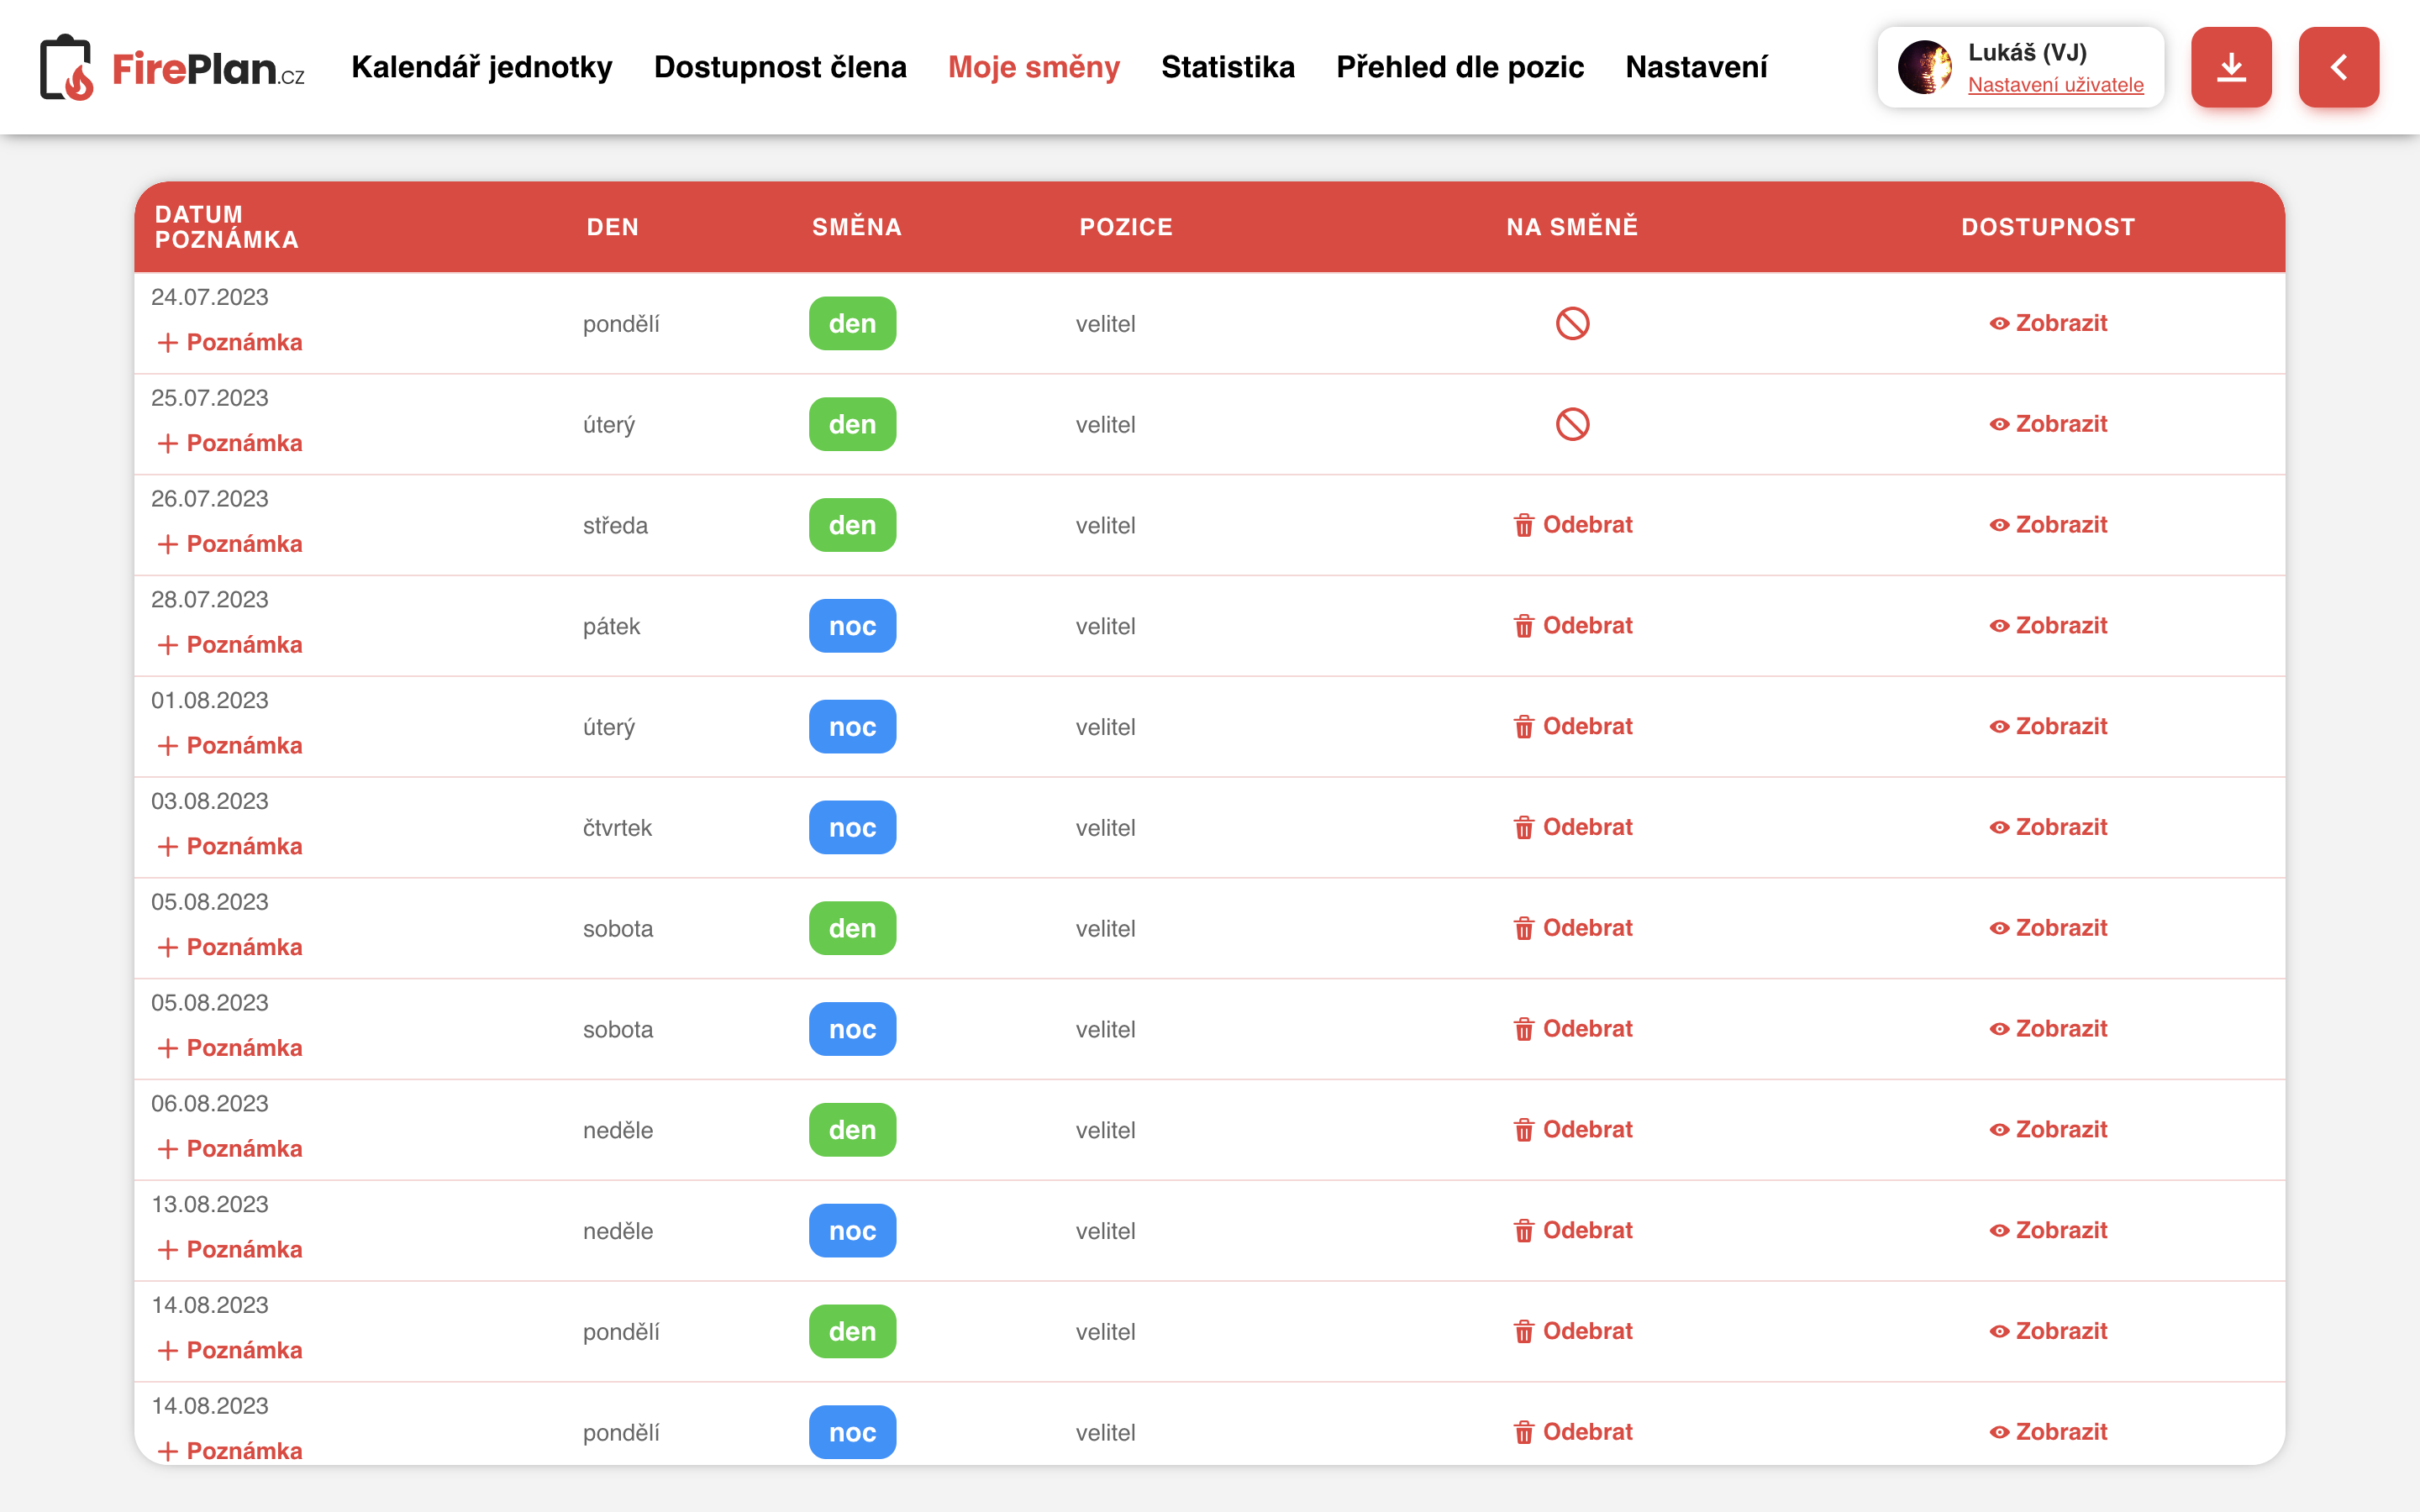Click blocked icon for 25.07.2023 row
The image size is (2420, 1512).
coord(1572,424)
